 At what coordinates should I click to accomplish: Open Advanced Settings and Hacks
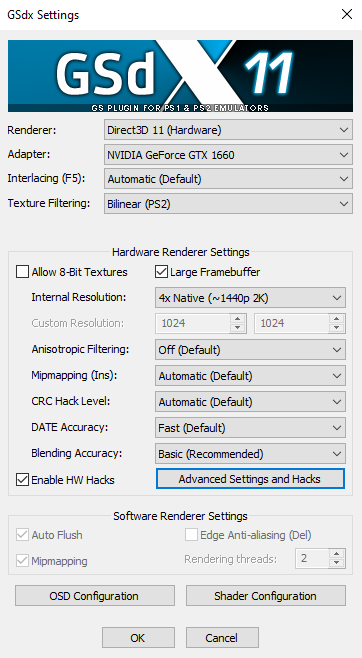tap(250, 479)
